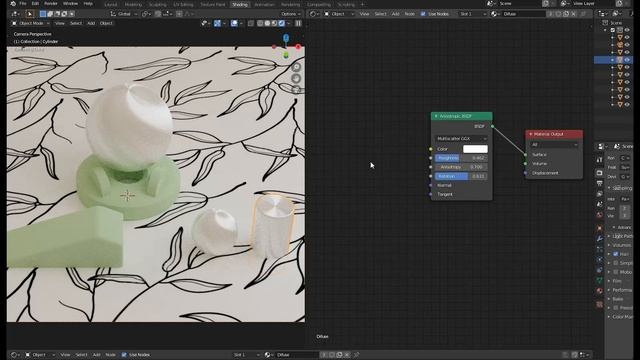This screenshot has width=640, height=360.
Task: Open viewport Options dropdown
Action: click(x=290, y=14)
